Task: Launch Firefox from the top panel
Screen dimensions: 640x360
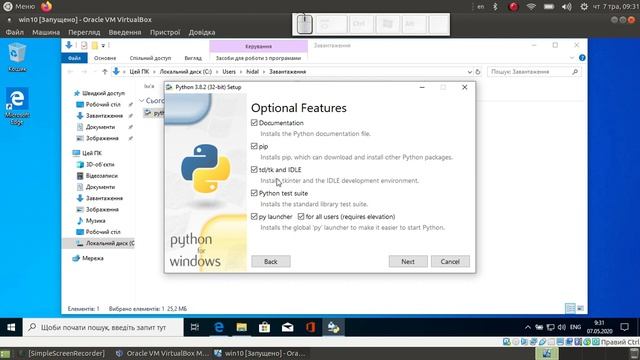Action: [x=47, y=7]
